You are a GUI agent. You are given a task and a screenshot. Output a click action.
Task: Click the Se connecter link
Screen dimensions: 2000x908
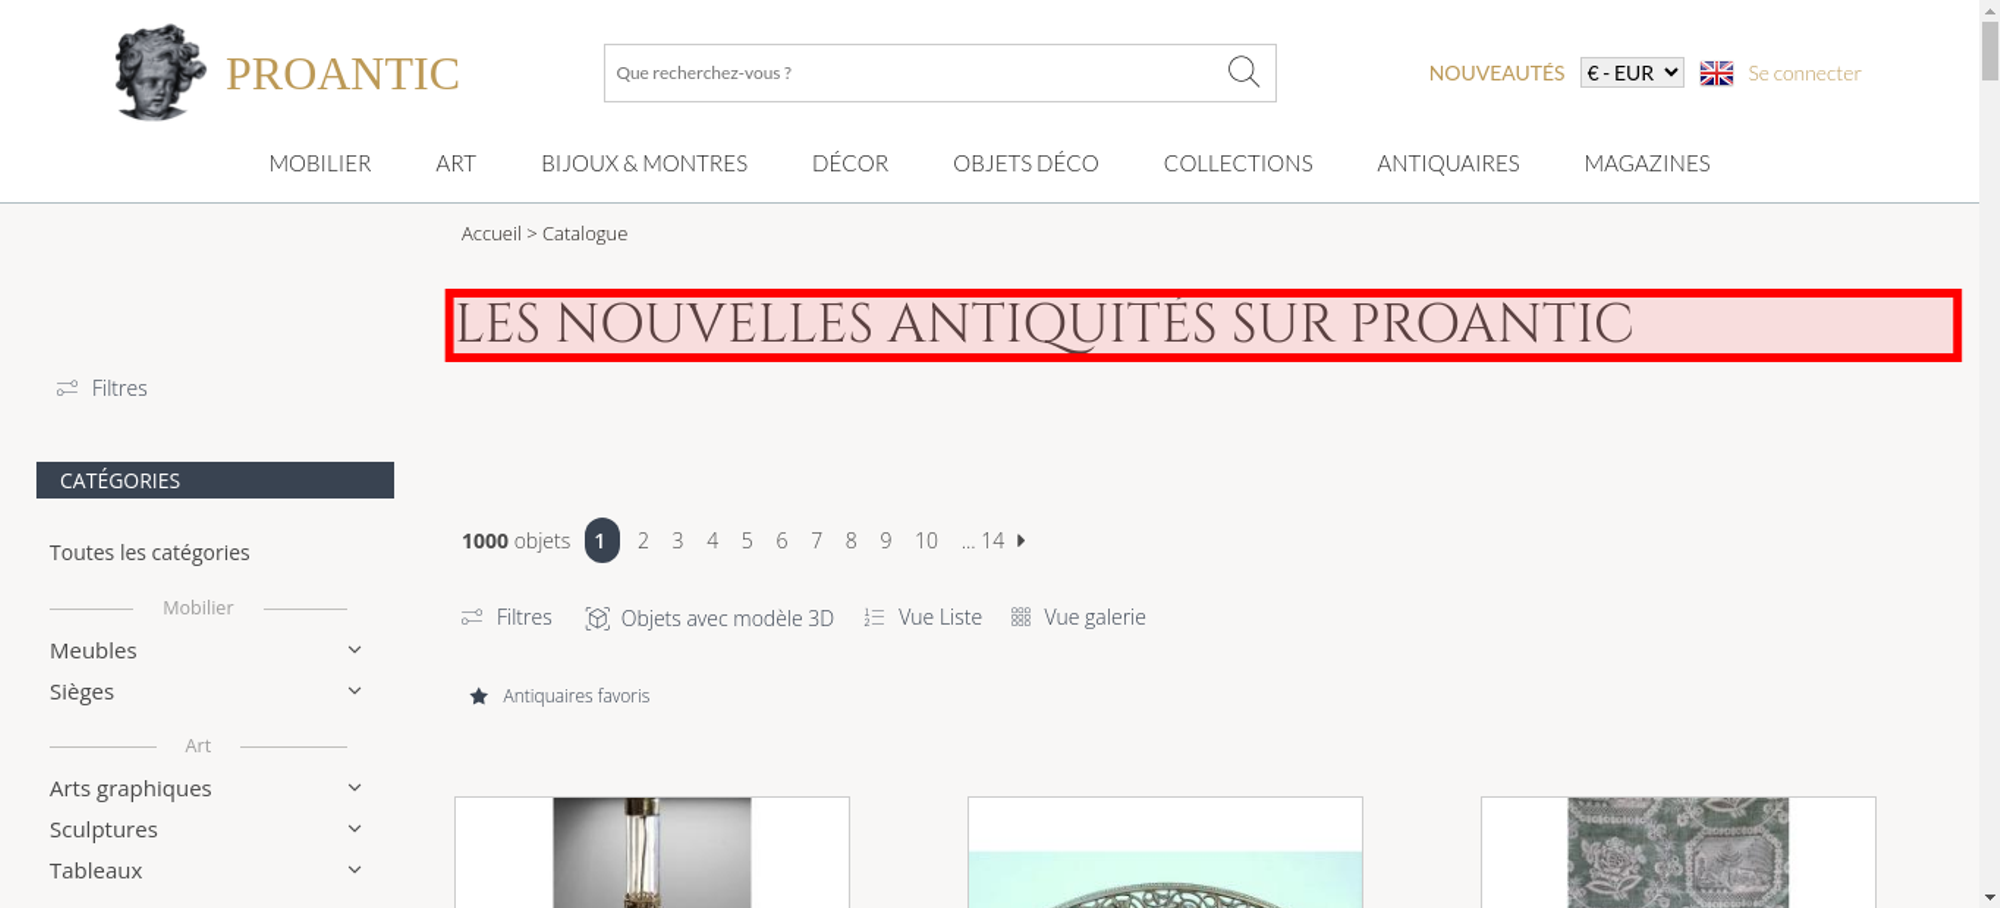(x=1804, y=73)
